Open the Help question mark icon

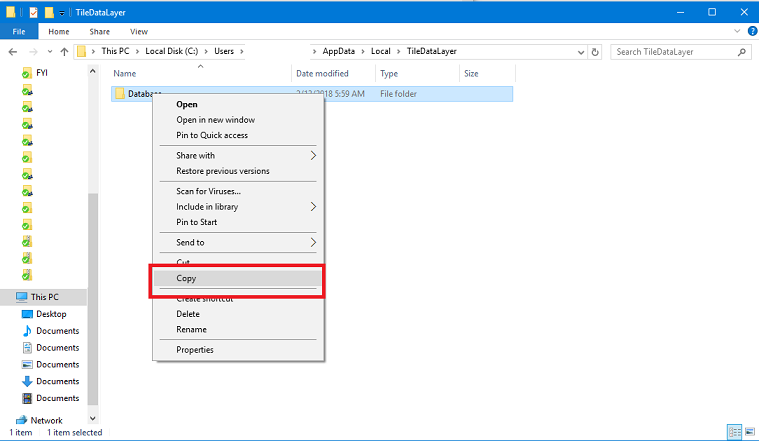click(752, 31)
